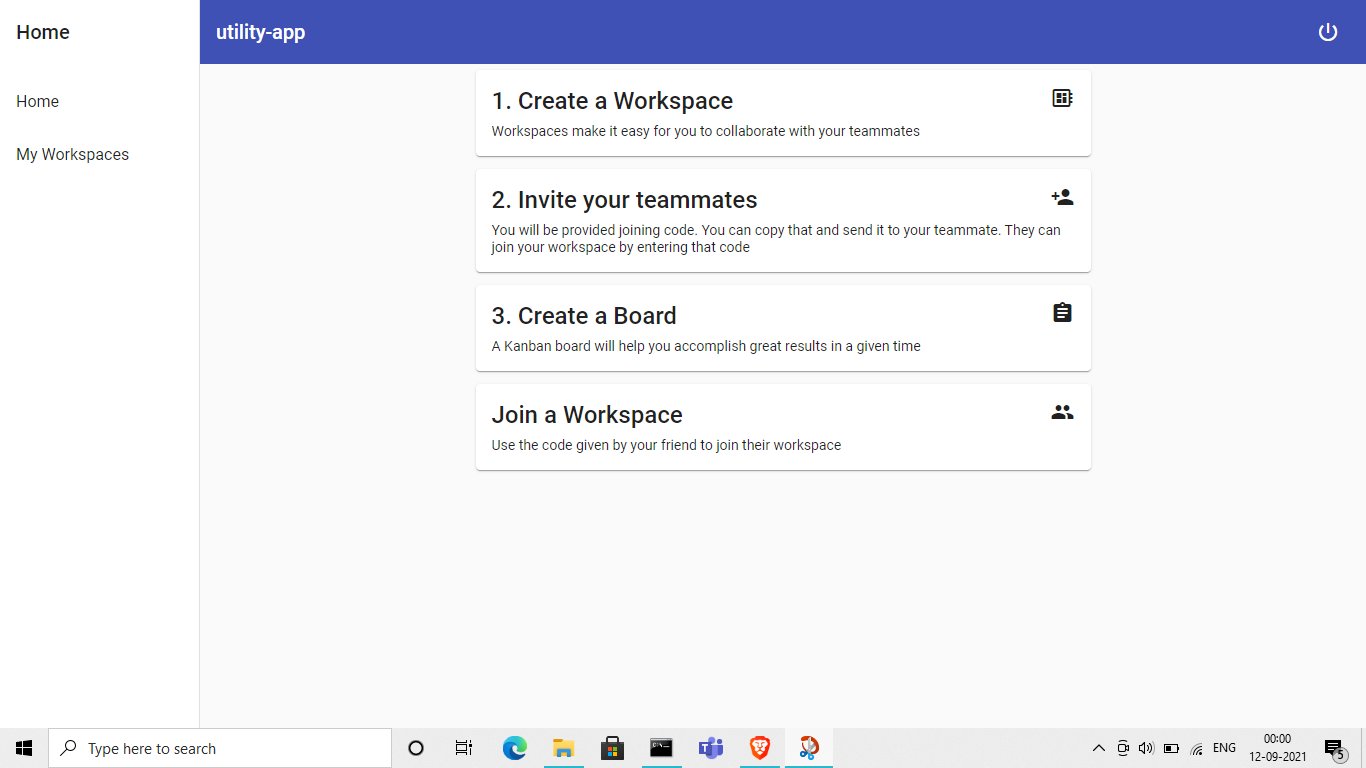Launch the Brave browser from the taskbar
The height and width of the screenshot is (768, 1366).
coord(760,747)
